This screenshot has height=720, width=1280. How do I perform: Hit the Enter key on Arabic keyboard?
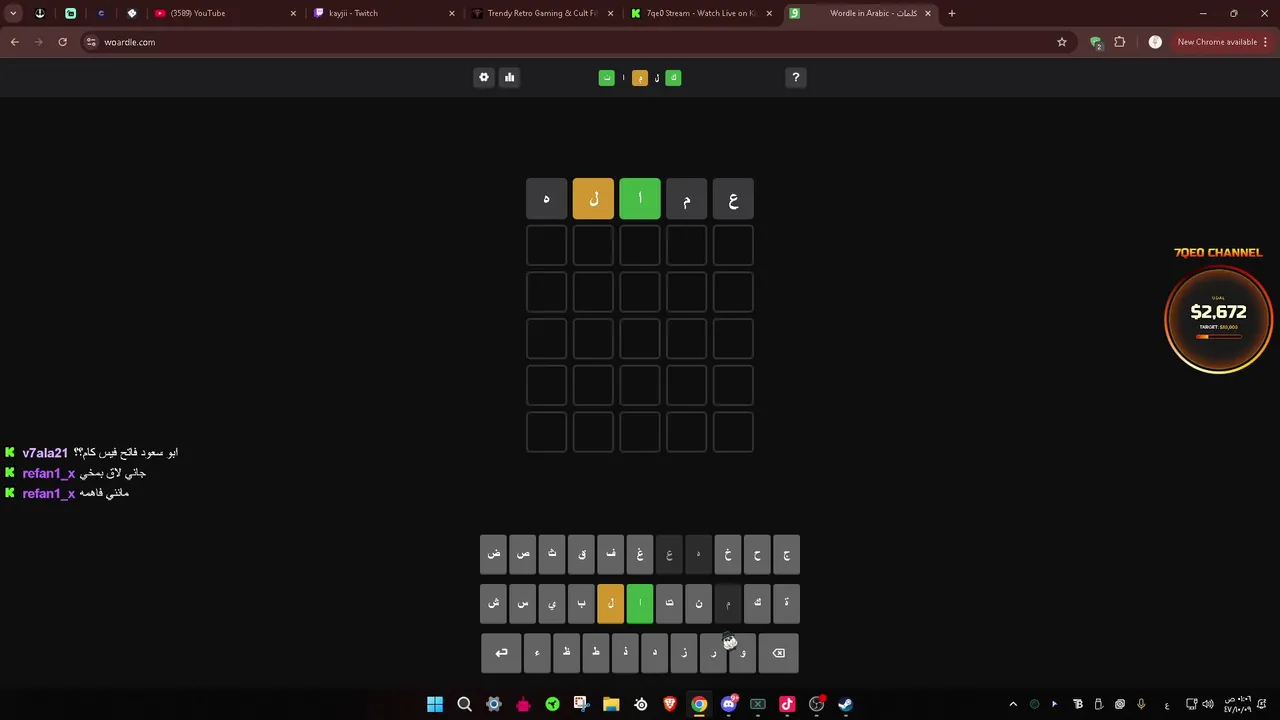click(501, 653)
